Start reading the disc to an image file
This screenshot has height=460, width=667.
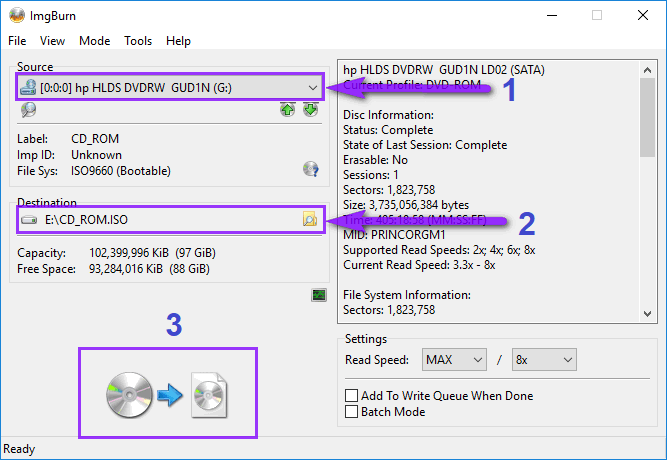tap(167, 394)
